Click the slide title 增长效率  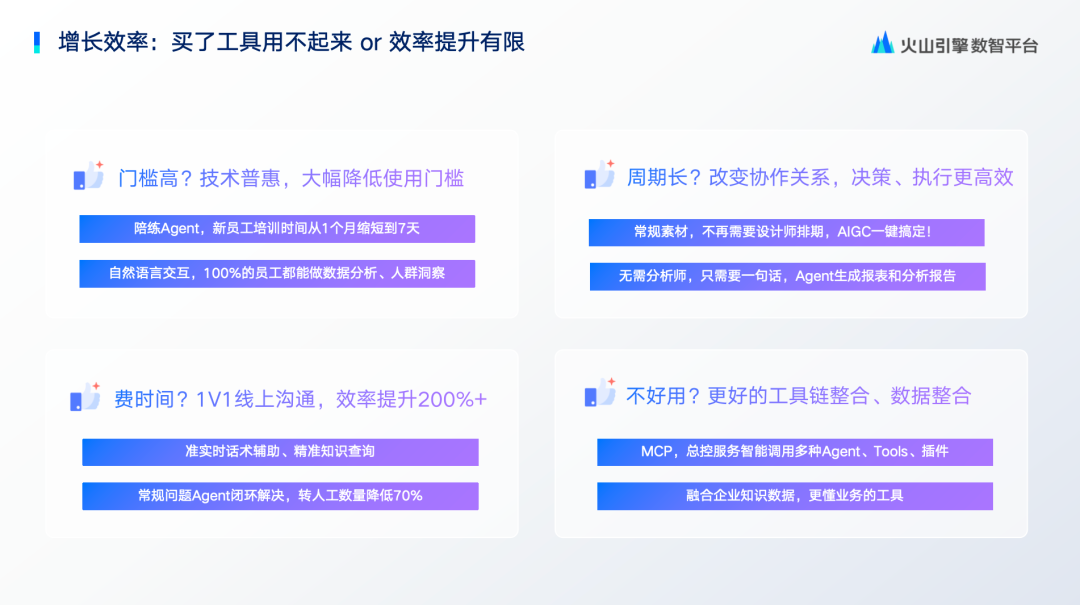pyautogui.click(x=292, y=42)
